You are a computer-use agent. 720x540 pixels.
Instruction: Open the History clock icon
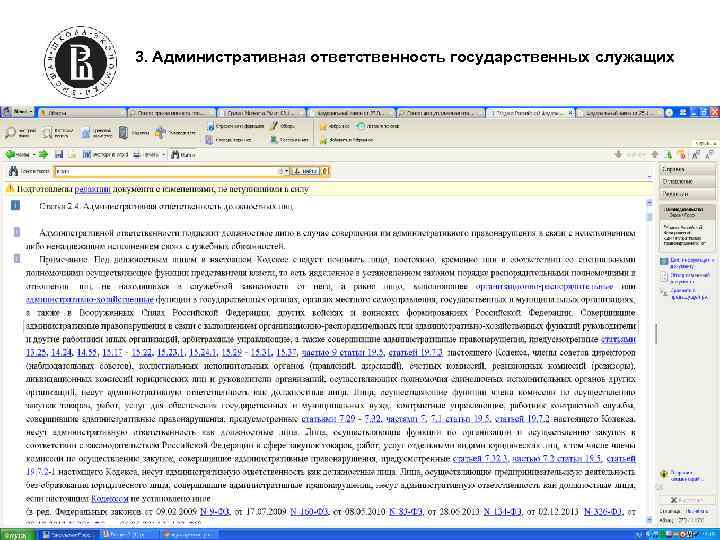point(360,125)
